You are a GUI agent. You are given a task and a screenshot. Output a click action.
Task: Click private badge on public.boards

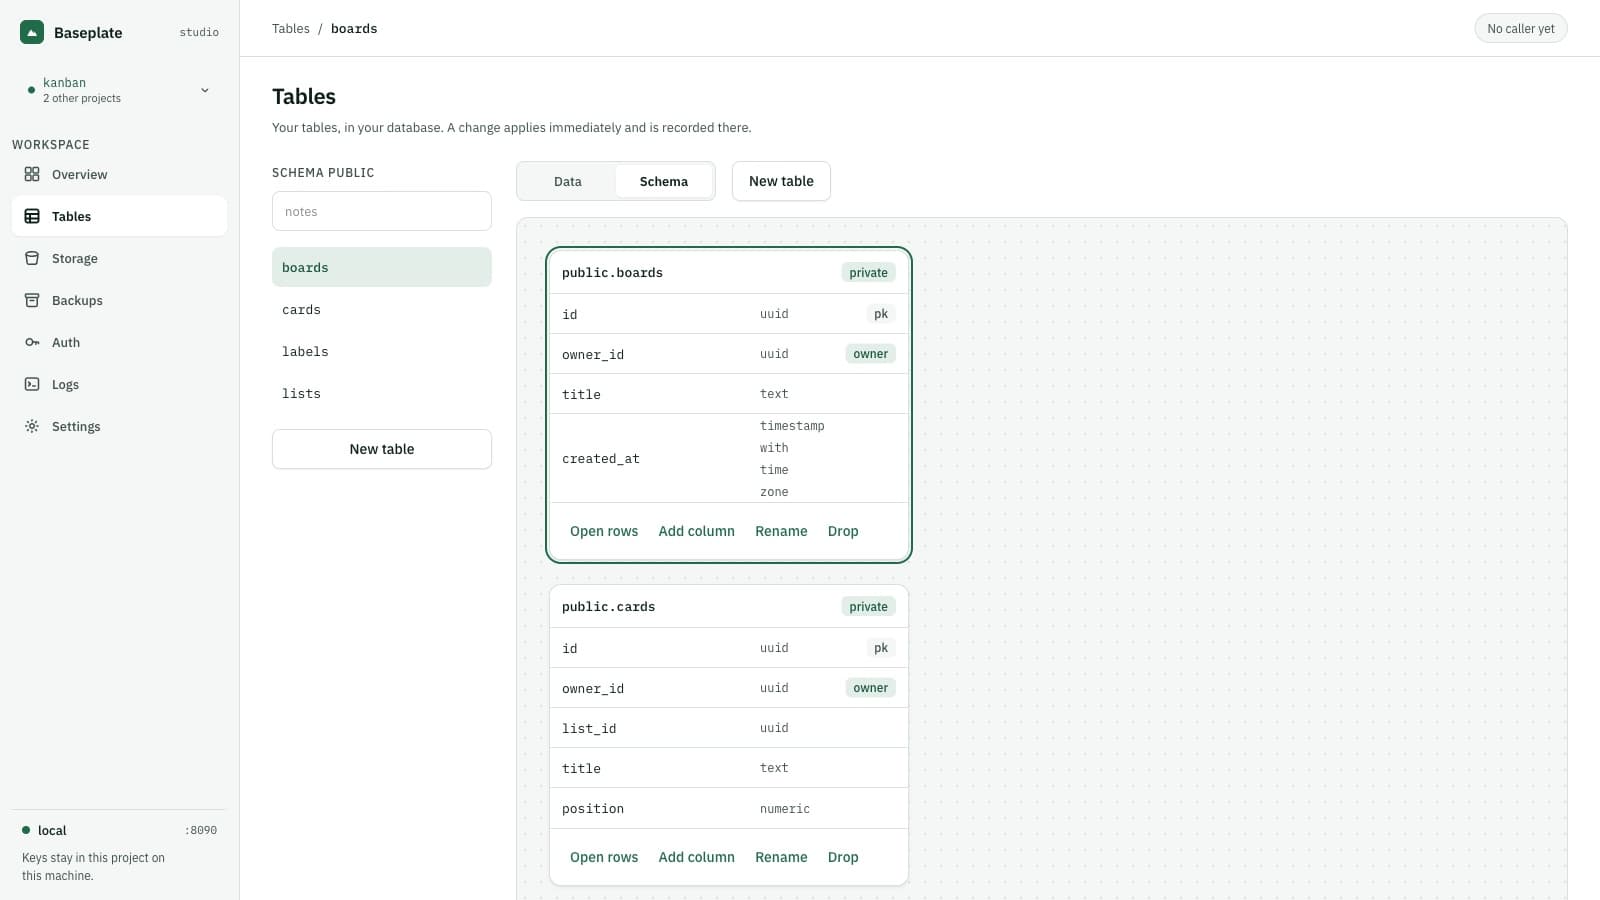click(x=868, y=272)
